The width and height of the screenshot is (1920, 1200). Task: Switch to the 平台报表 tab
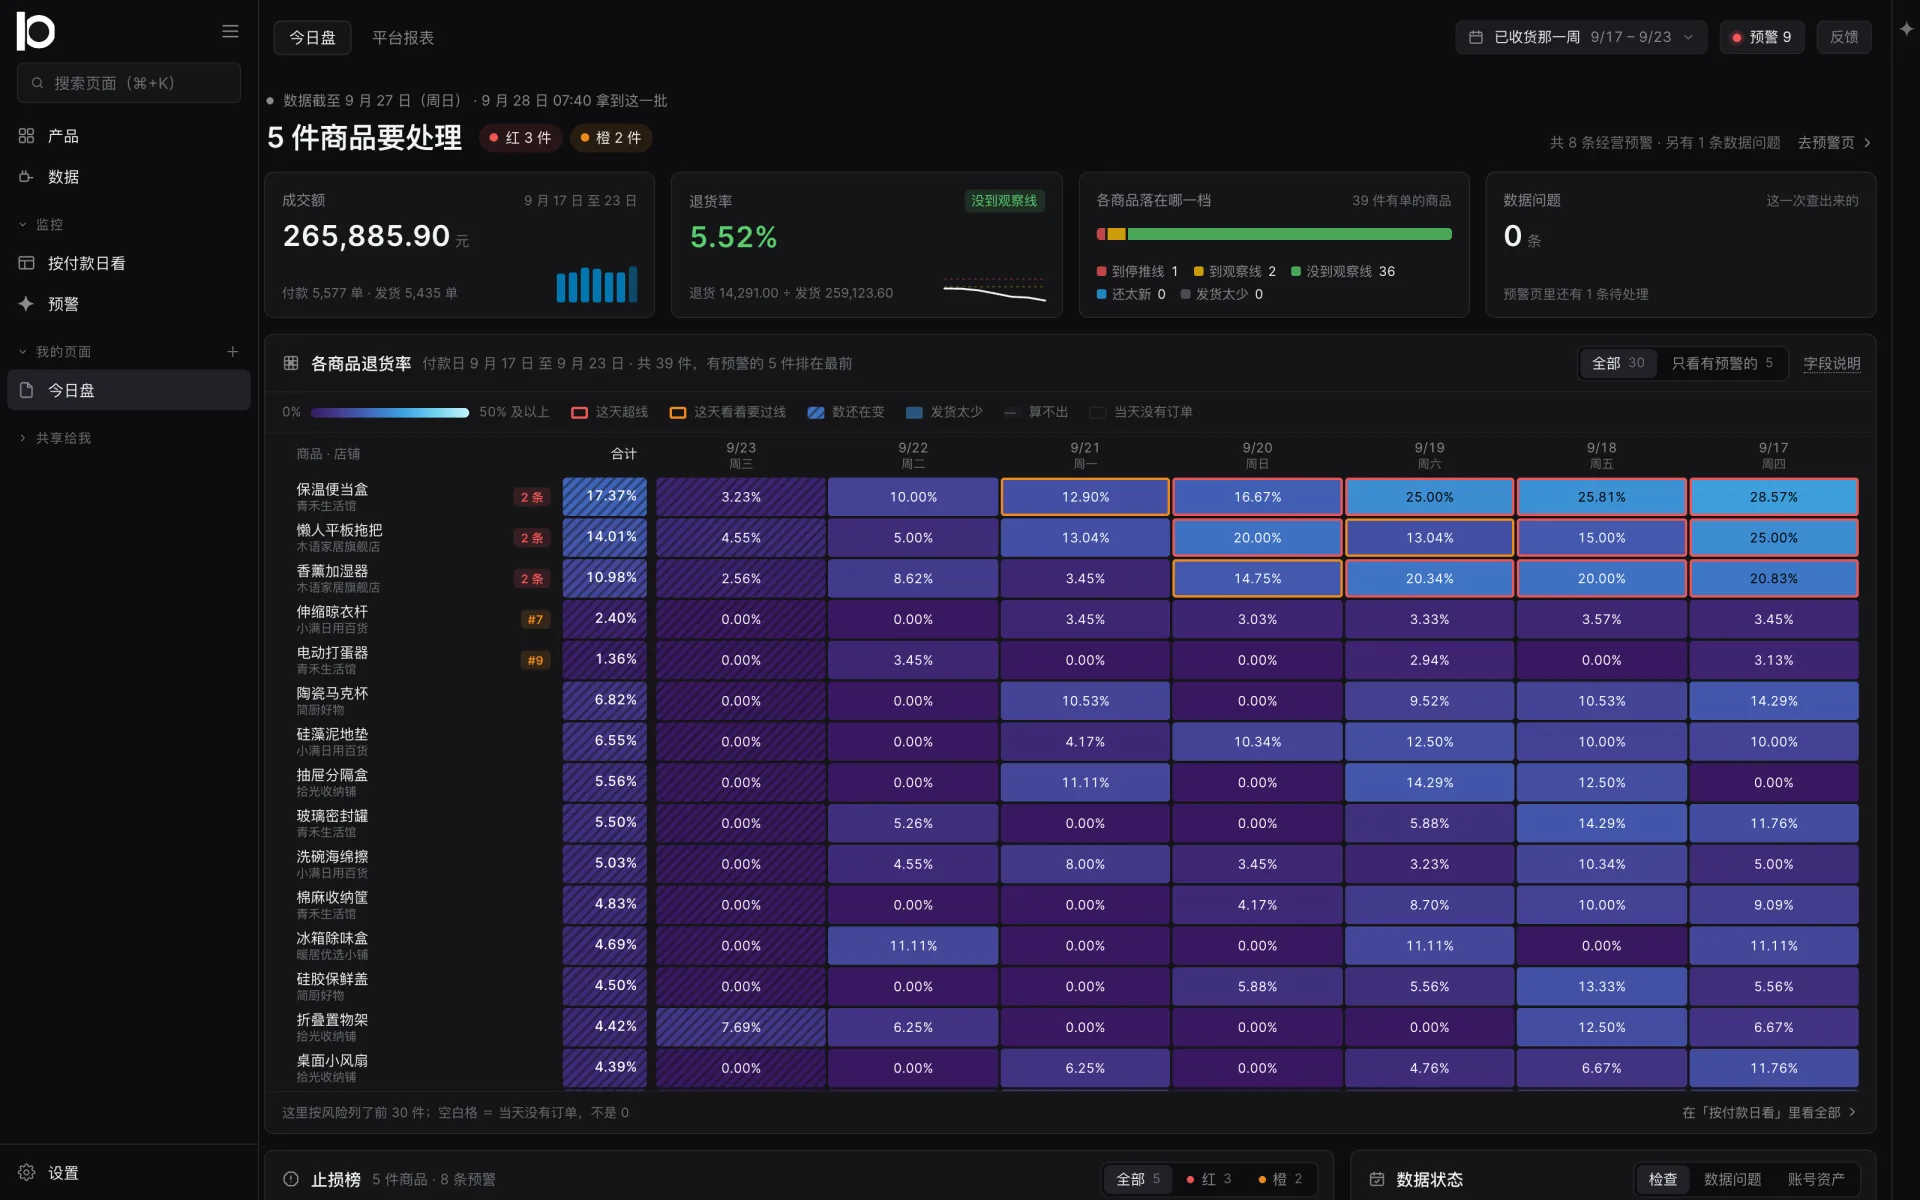coord(403,37)
